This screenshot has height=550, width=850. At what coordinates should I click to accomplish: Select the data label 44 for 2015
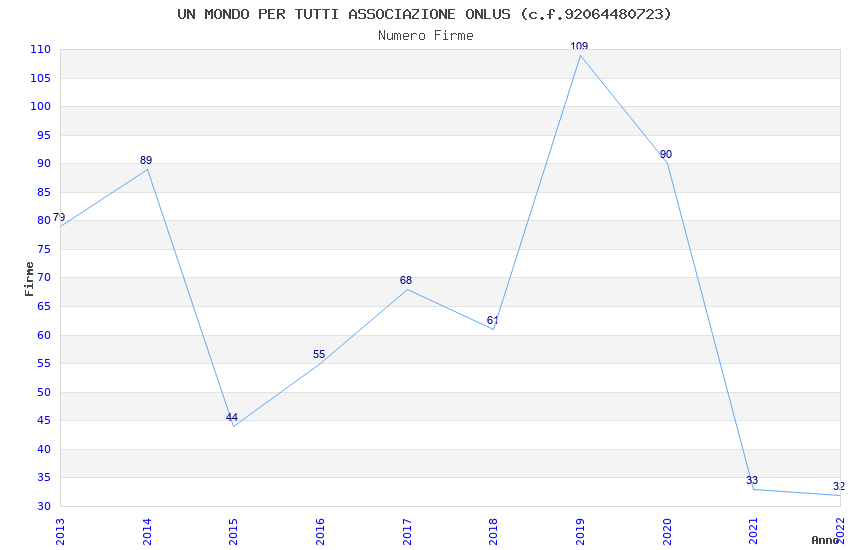tap(231, 417)
